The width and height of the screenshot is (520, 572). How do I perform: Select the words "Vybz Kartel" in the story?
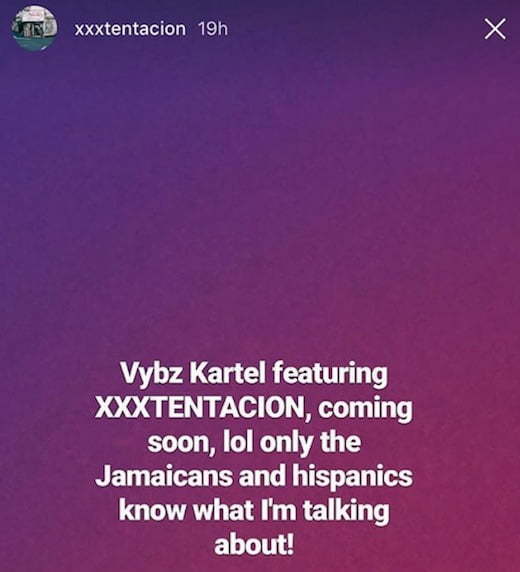pyautogui.click(x=193, y=373)
